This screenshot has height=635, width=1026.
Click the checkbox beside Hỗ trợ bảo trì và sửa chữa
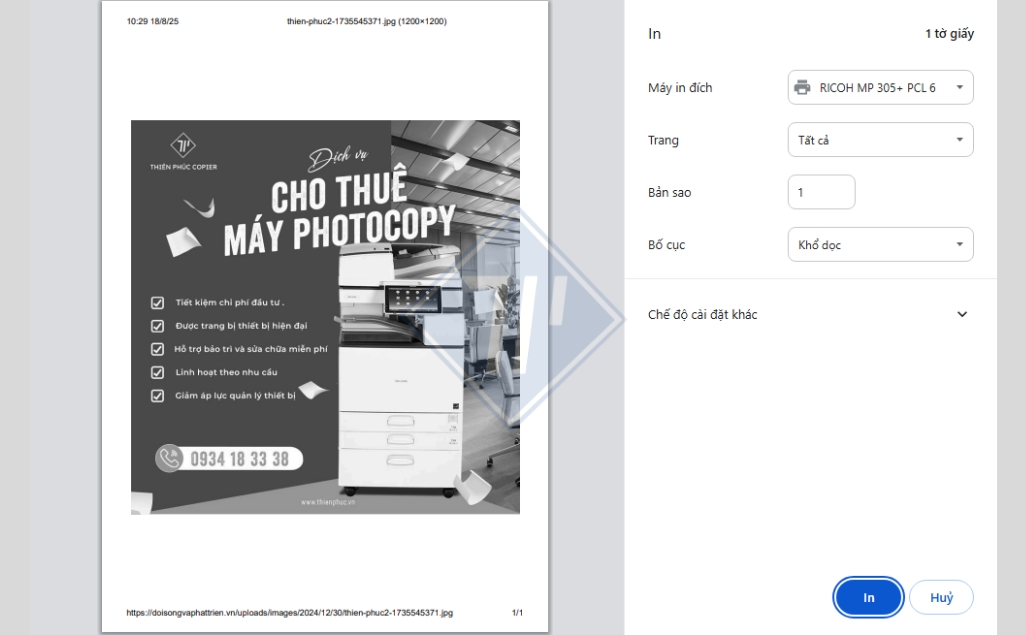point(157,349)
